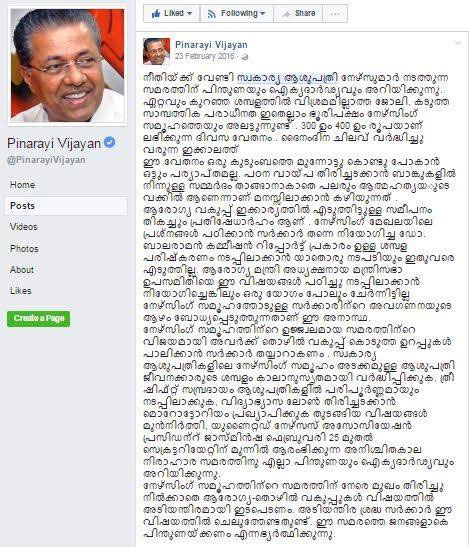Screen dimensions: 469x547
Task: Open the post options chevron at the post's top right
Action: (457, 44)
